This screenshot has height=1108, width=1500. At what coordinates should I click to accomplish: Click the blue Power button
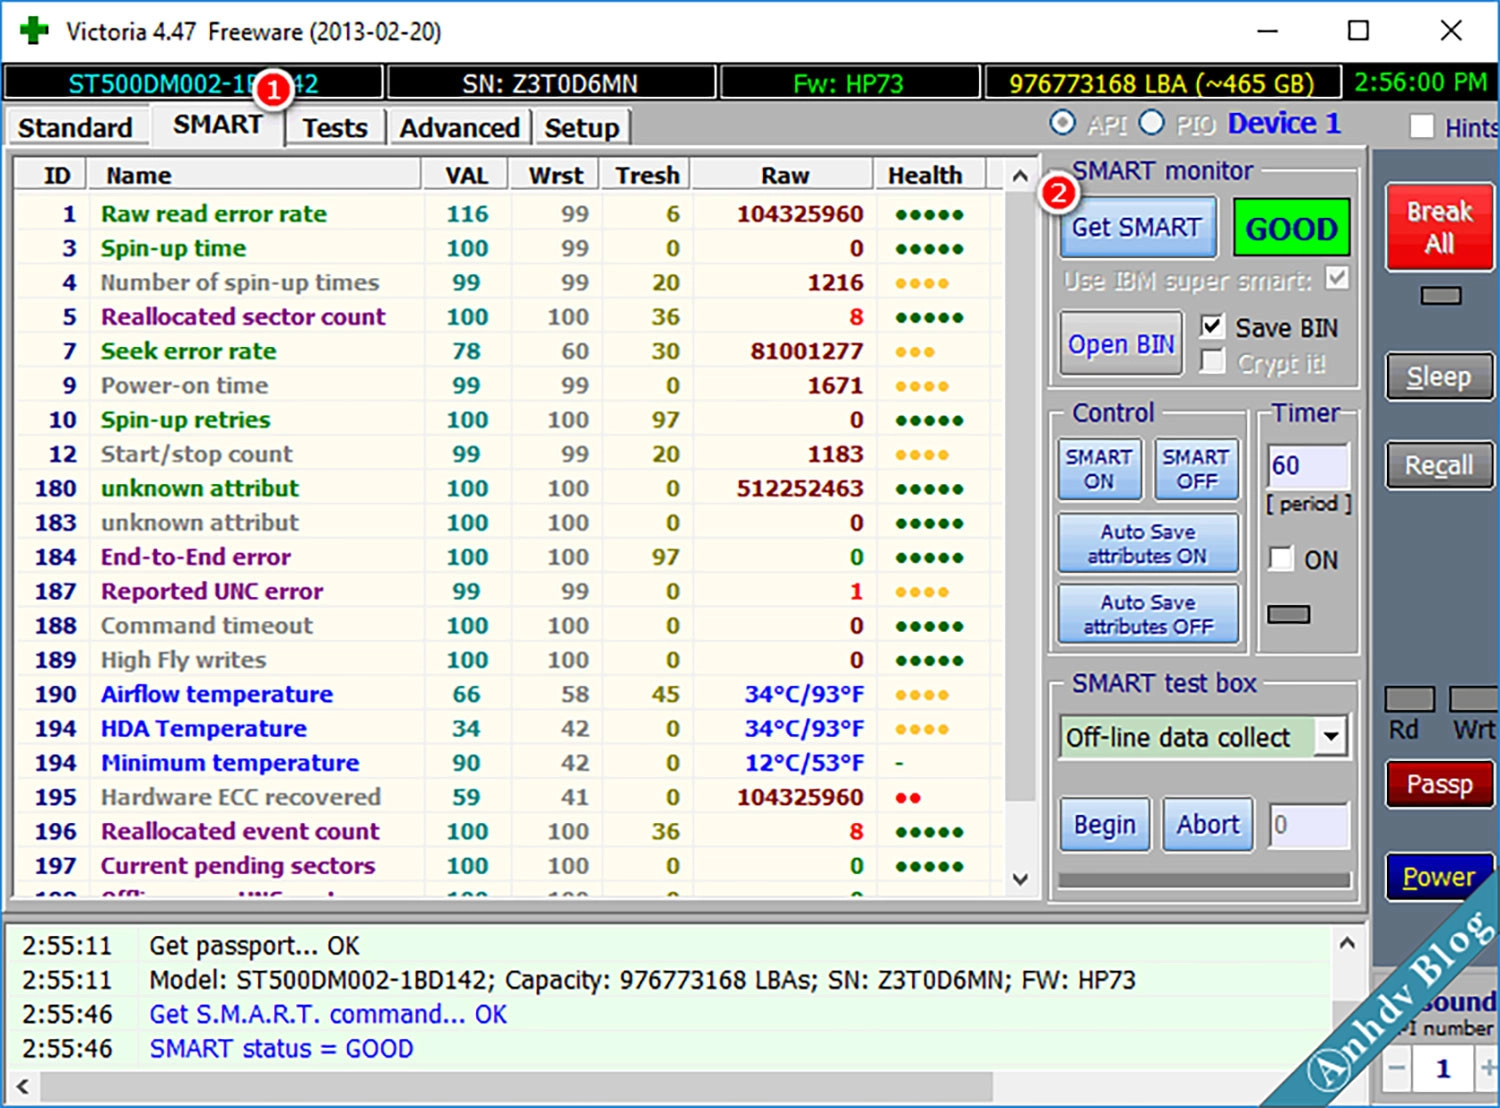click(1439, 877)
